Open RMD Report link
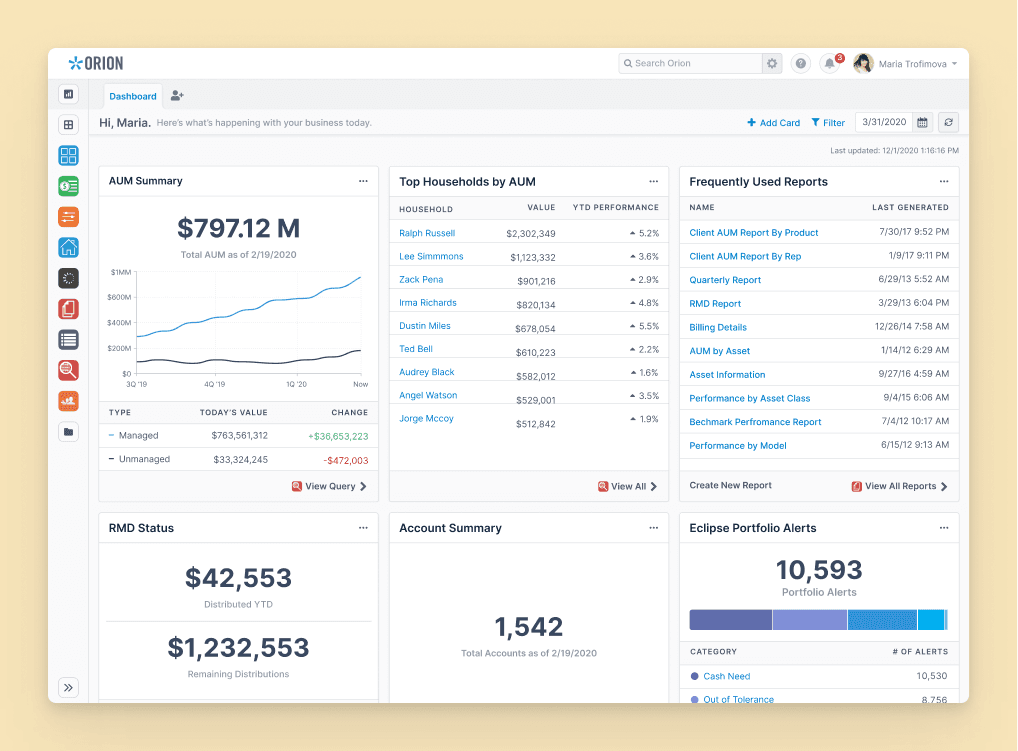1018x751 pixels. [715, 304]
